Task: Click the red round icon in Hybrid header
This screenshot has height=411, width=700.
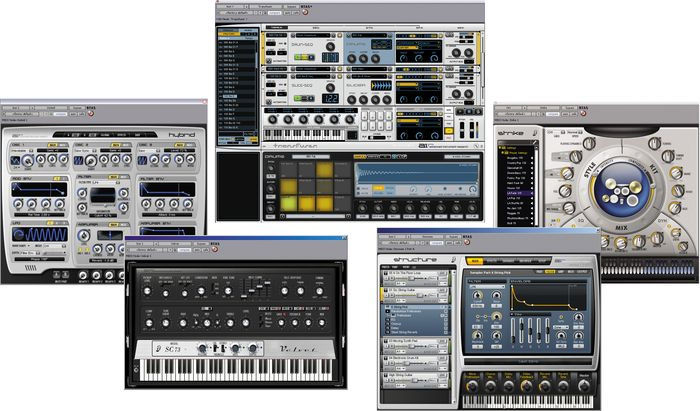Action: click(x=91, y=113)
